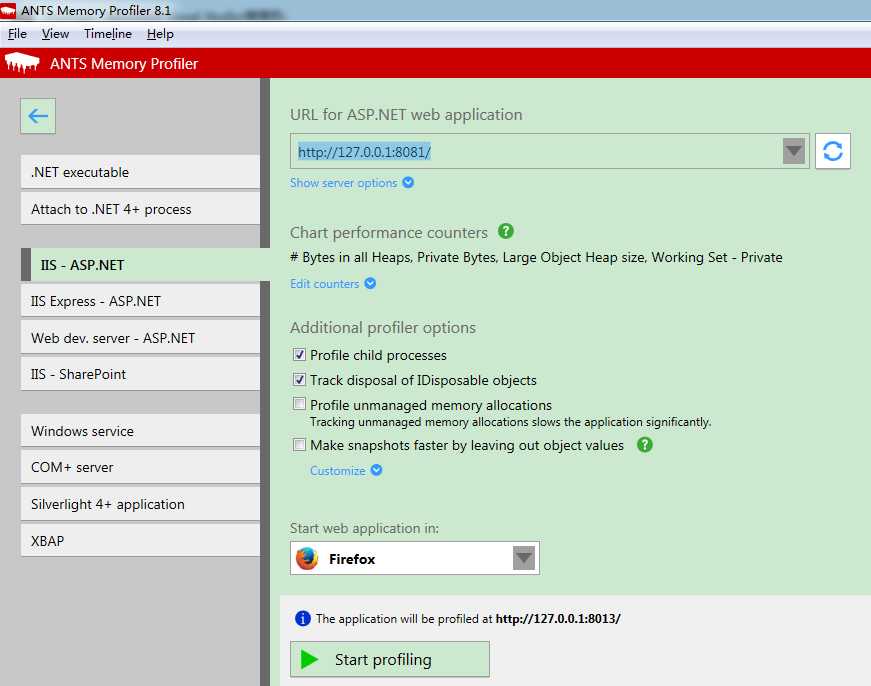Select COM+ server option

140,467
